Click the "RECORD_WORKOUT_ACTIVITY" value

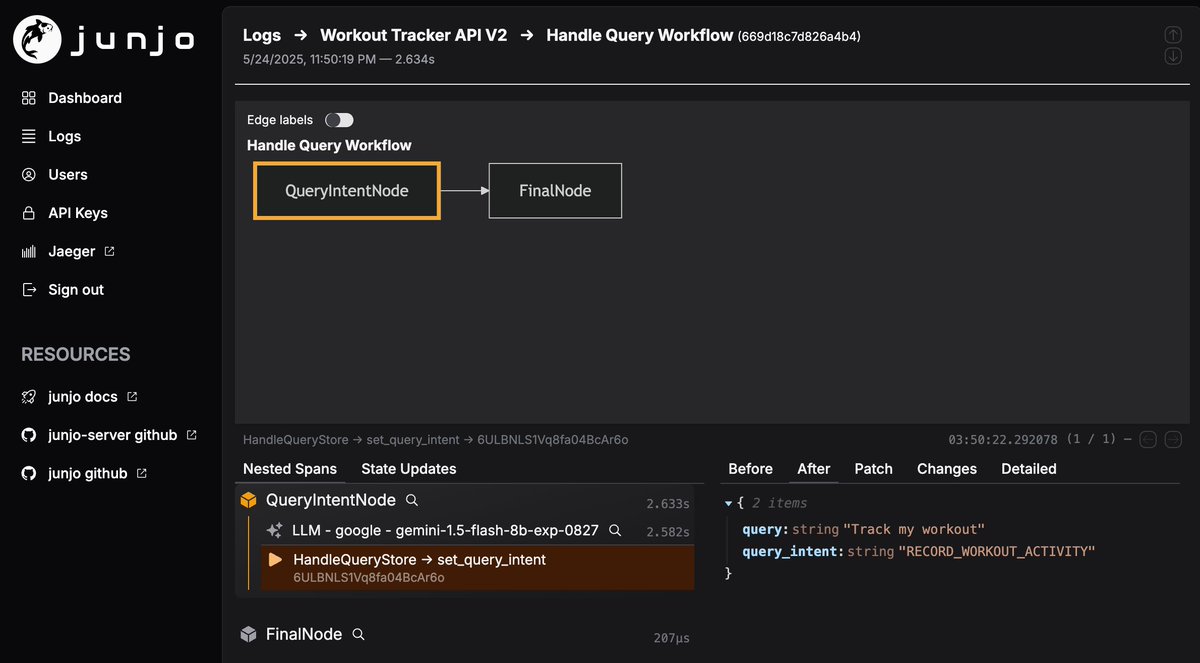point(997,551)
